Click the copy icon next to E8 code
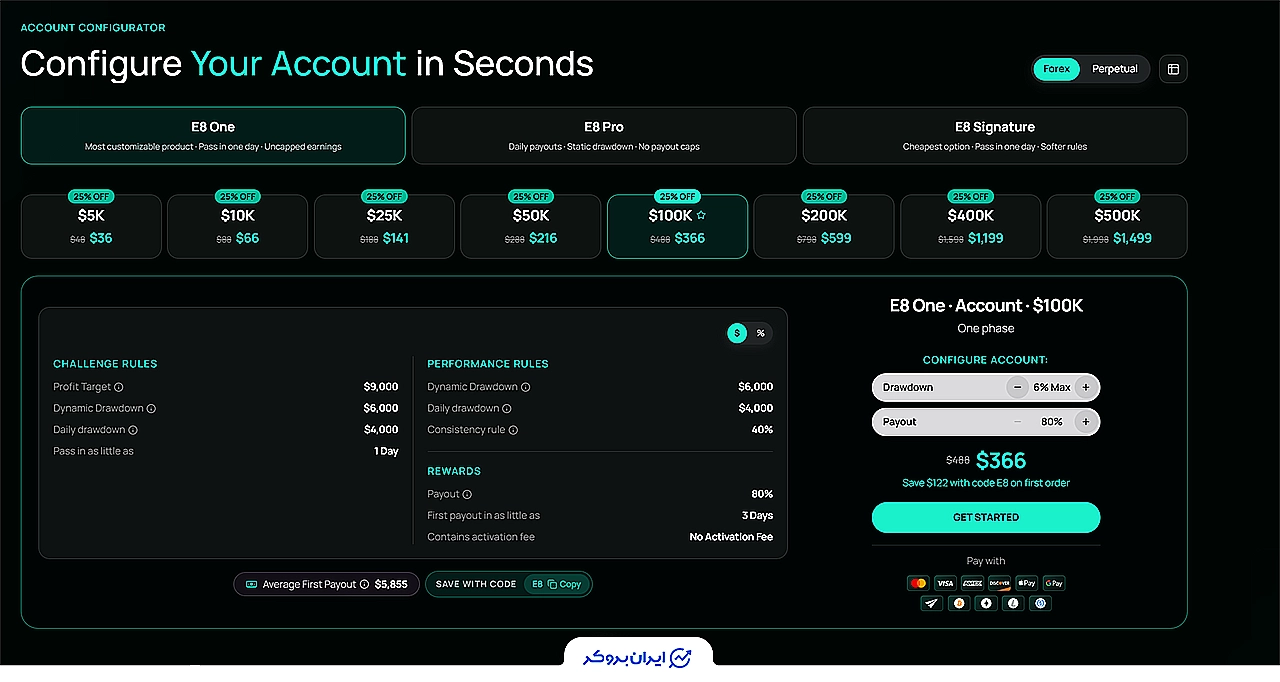The height and width of the screenshot is (682, 1280). click(552, 584)
